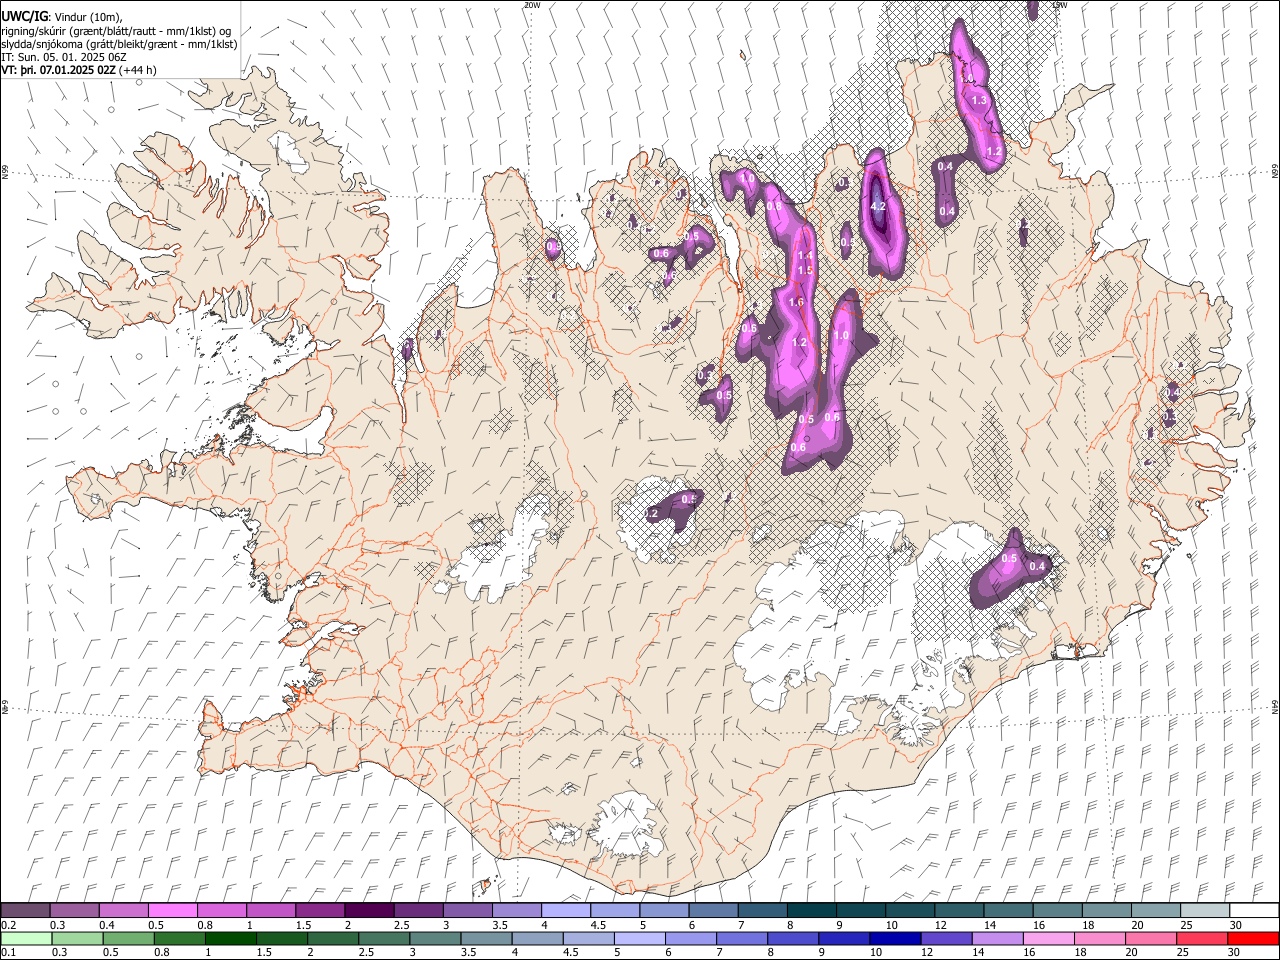Click the 66N latitude label on the right edge
This screenshot has height=960, width=1280.
click(x=1275, y=172)
